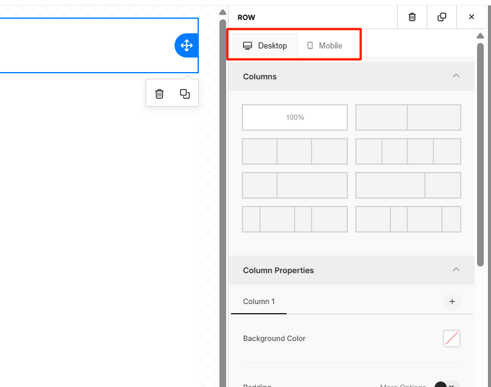Click the blue move handle on selected row
Screen dimensions: 491x387
tap(186, 45)
